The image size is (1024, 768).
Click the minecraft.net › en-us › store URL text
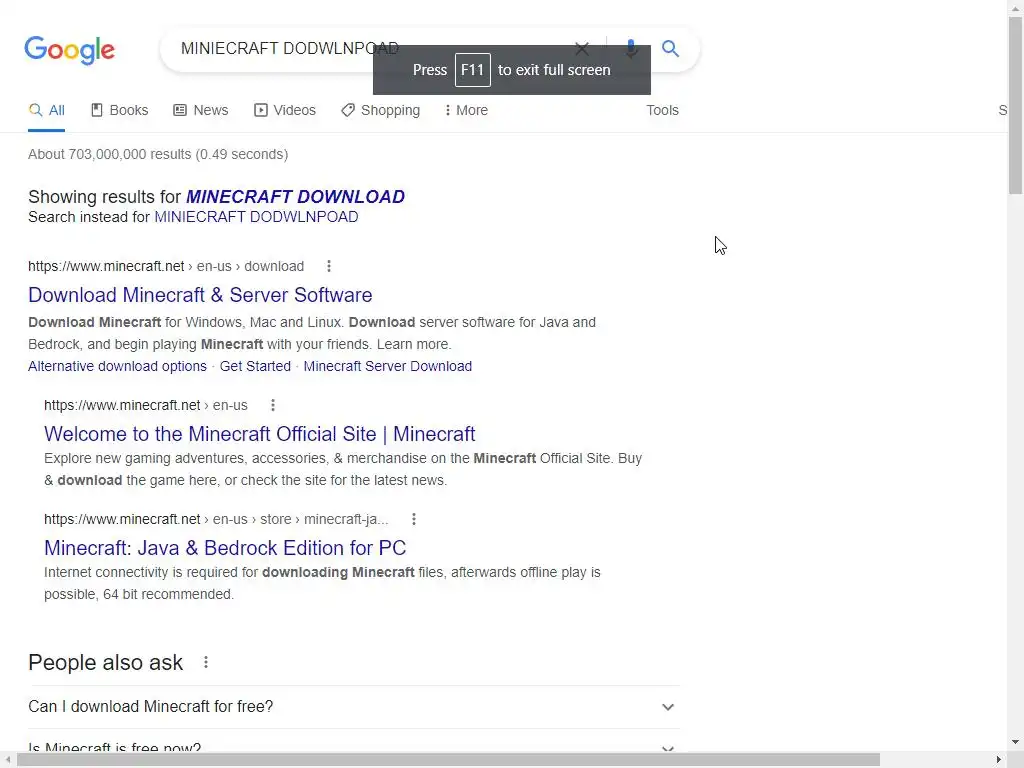(216, 519)
